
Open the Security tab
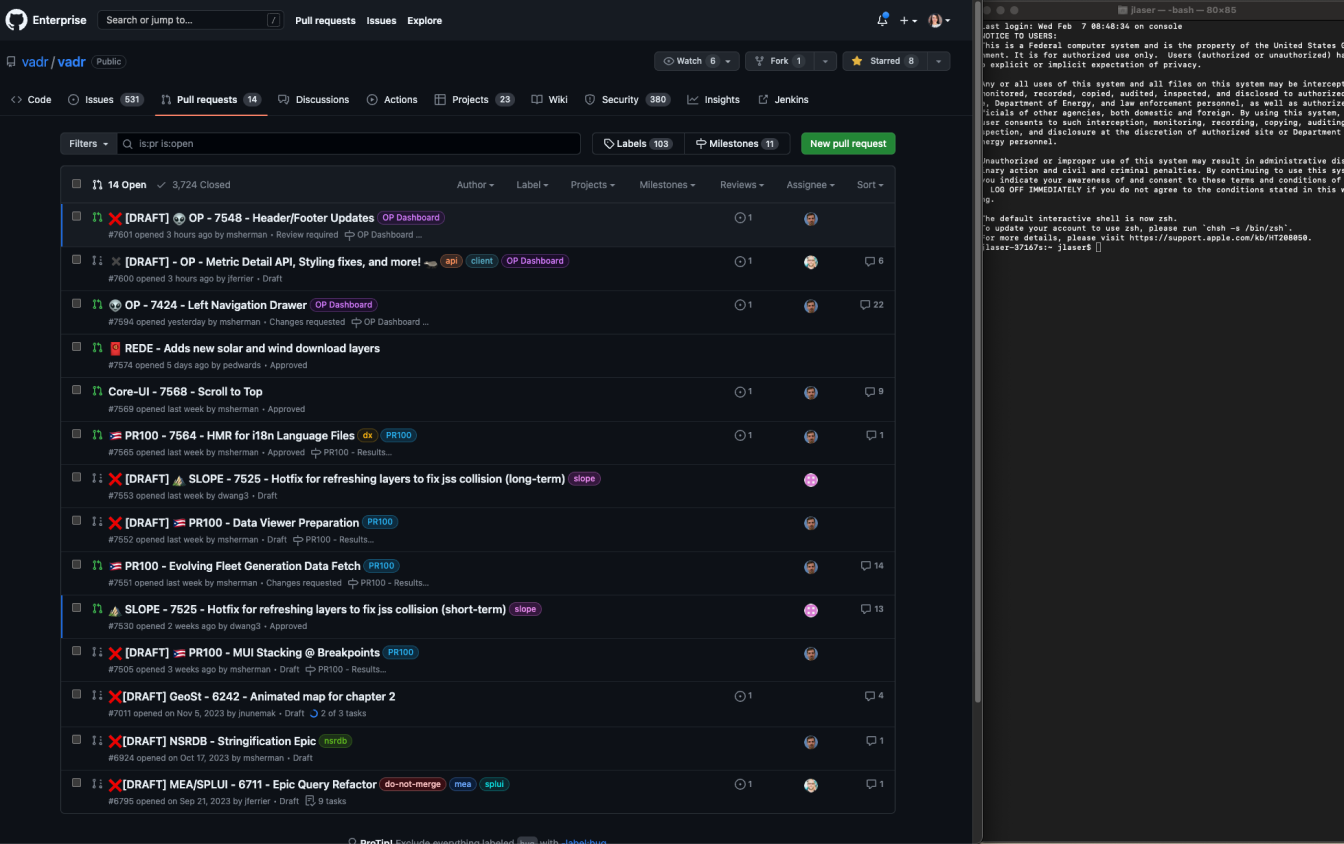(627, 100)
